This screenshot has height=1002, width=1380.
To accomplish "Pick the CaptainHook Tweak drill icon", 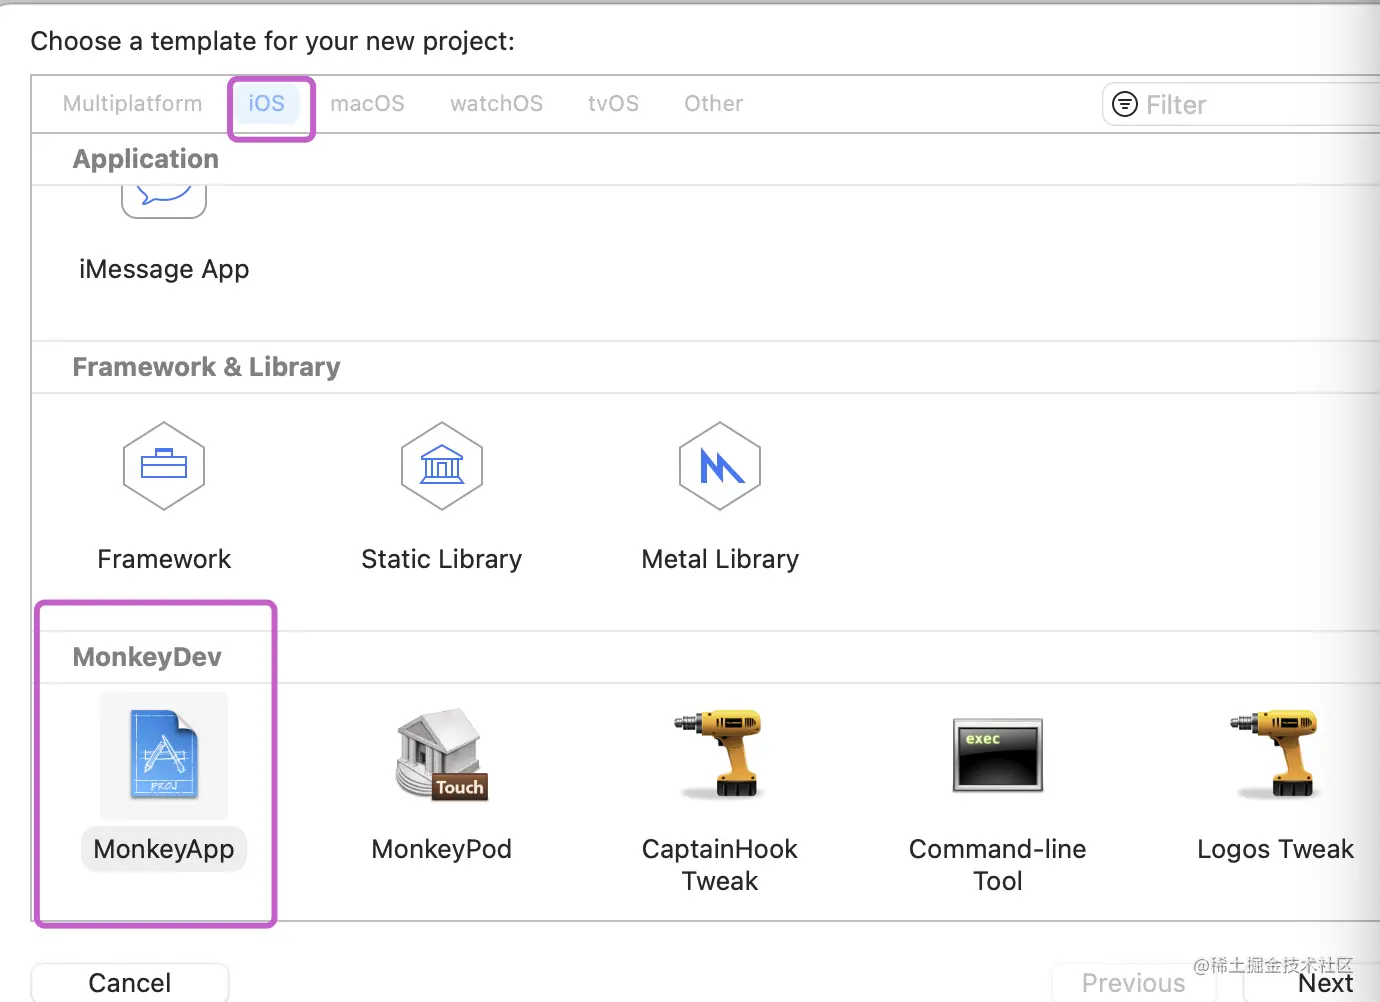I will click(720, 753).
